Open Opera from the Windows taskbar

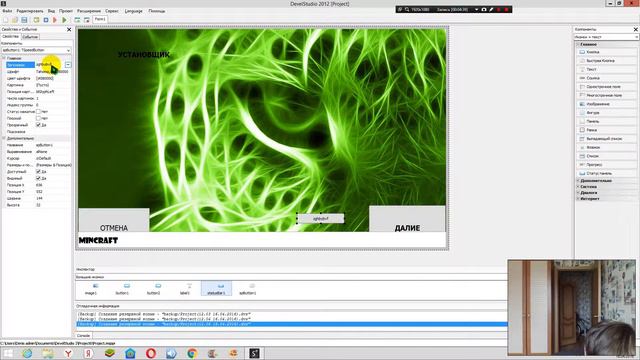(x=151, y=353)
